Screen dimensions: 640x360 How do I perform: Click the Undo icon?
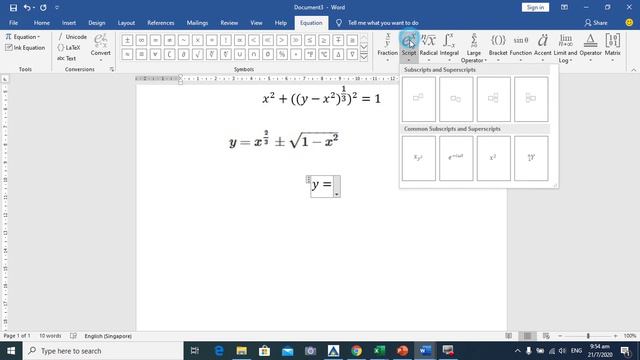pos(27,7)
